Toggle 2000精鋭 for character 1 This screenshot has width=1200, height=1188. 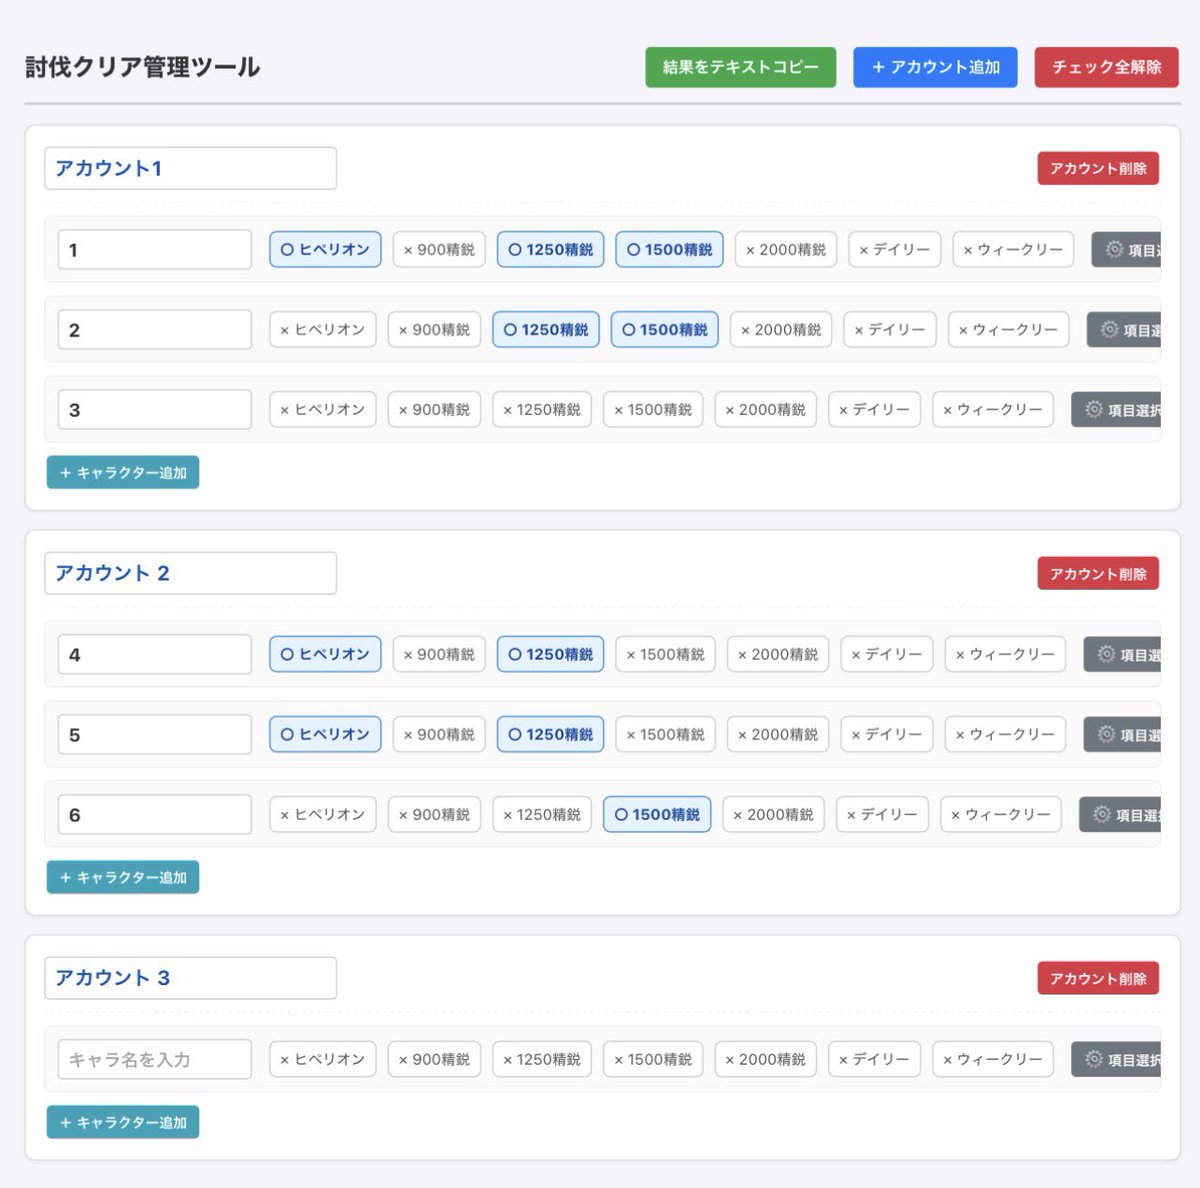coord(786,249)
